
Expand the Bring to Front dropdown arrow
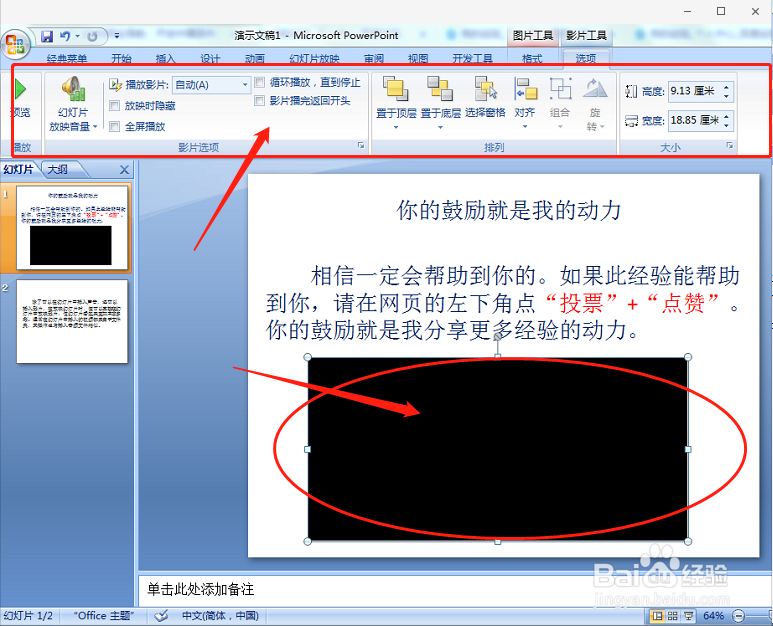tap(396, 127)
